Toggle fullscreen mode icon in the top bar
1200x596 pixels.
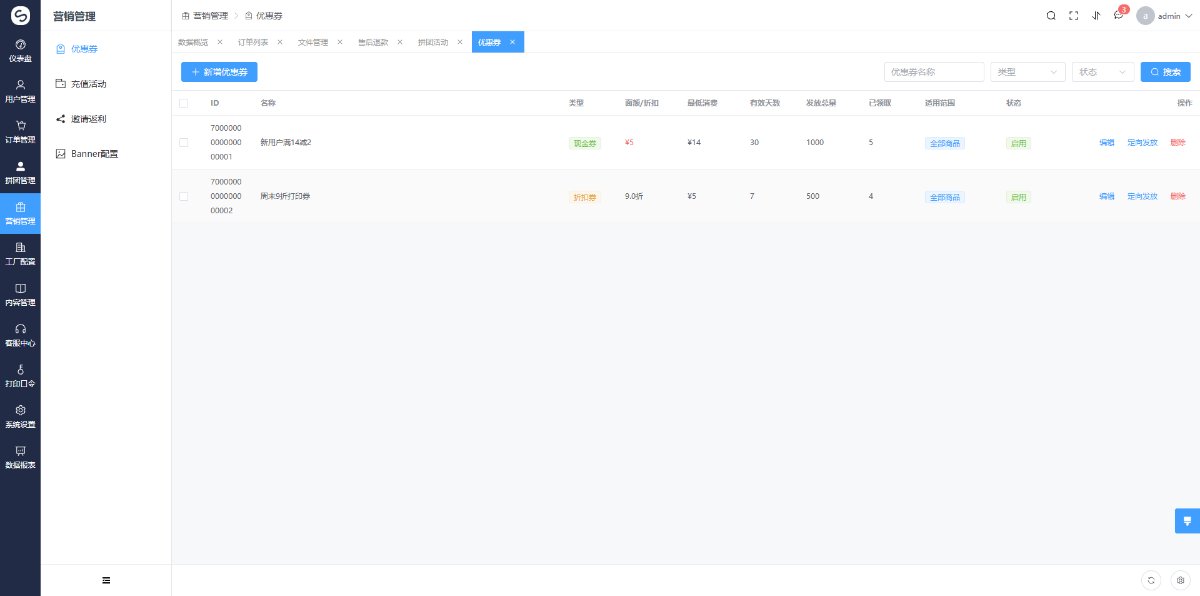[1073, 15]
